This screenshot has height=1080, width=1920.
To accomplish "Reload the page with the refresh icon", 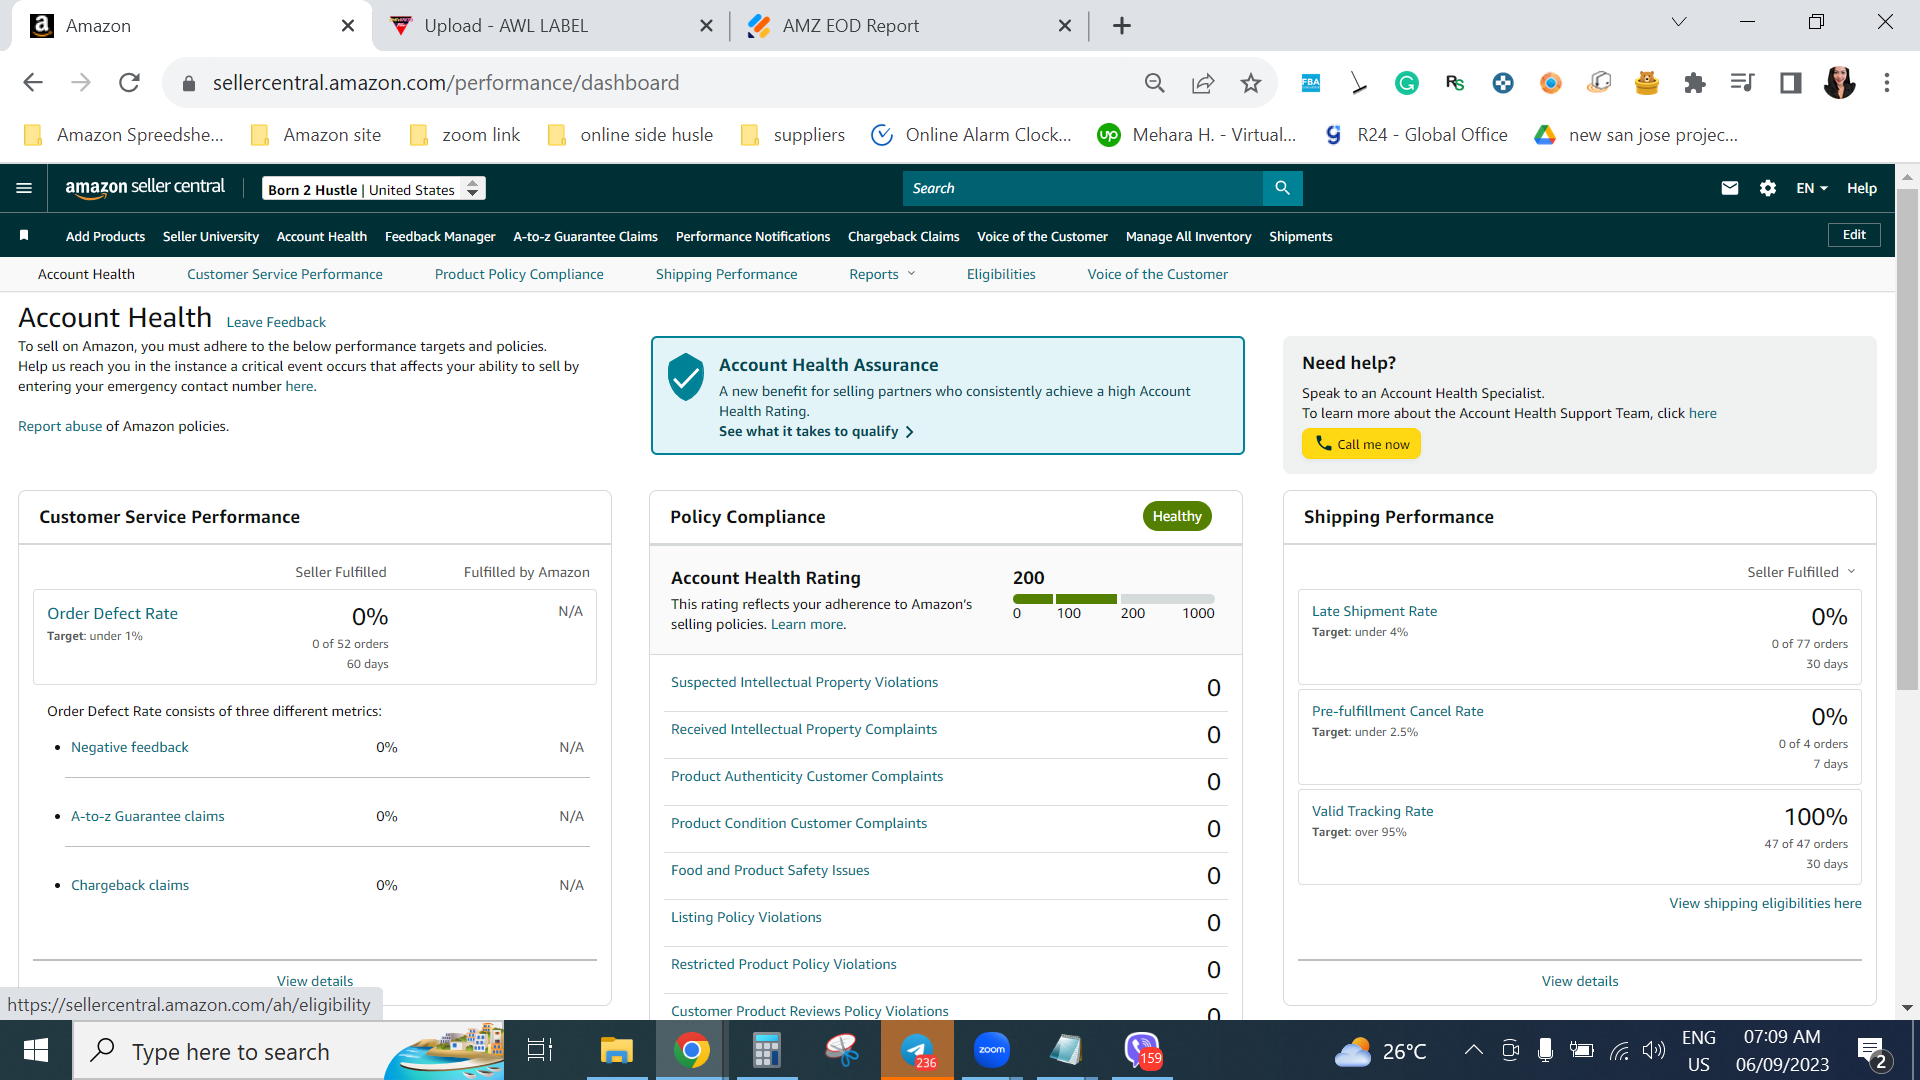I will [129, 83].
